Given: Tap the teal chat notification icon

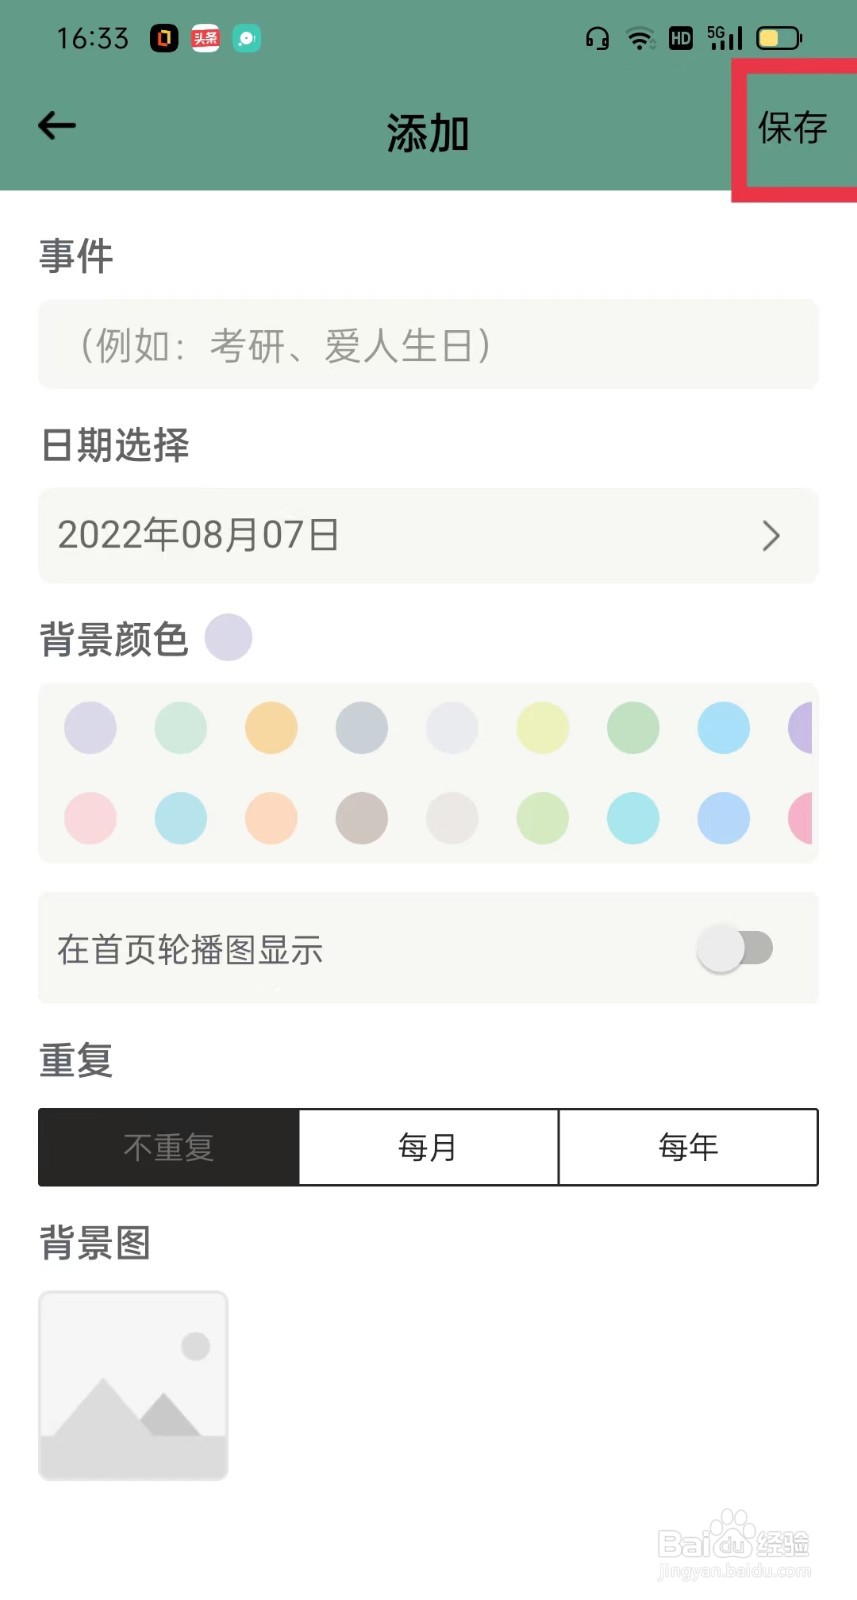Looking at the screenshot, I should pos(246,38).
